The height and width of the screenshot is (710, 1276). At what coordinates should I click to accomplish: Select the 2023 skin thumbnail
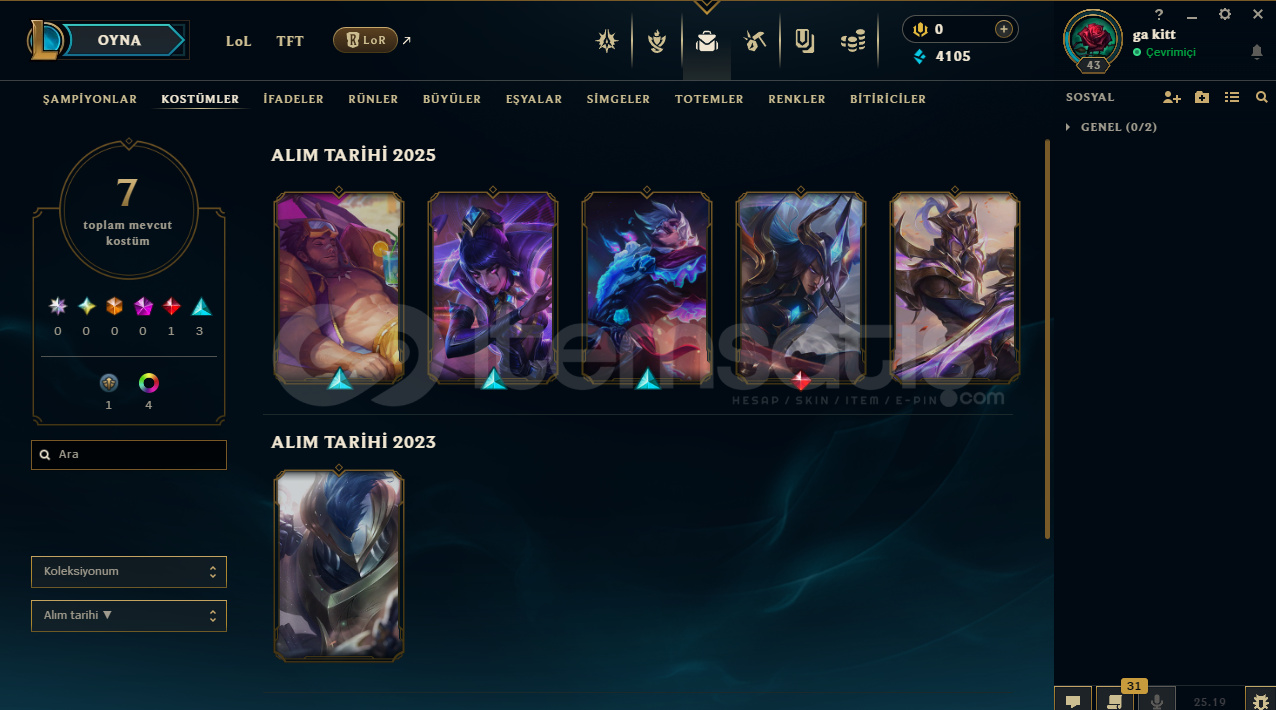[x=339, y=565]
